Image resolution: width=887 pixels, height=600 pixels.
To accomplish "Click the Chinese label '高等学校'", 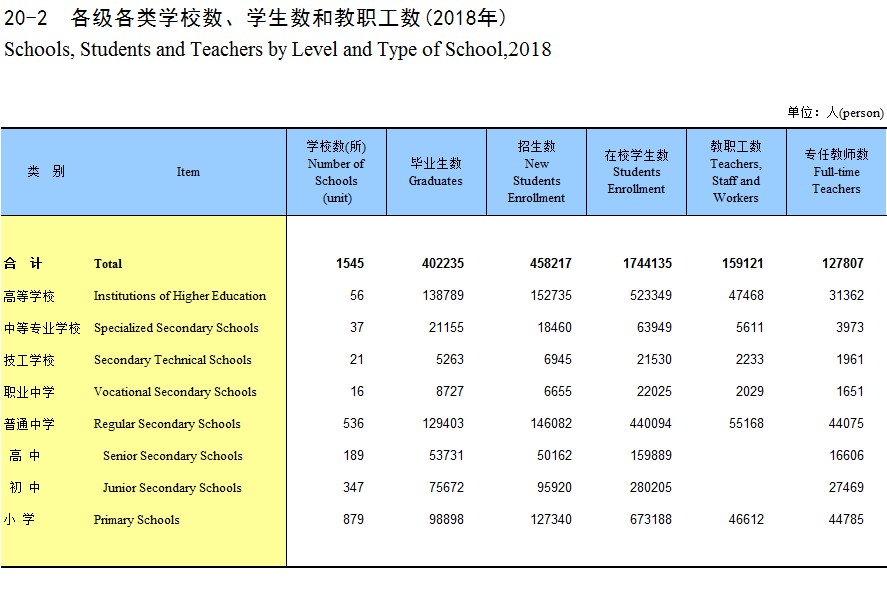I will coord(29,296).
